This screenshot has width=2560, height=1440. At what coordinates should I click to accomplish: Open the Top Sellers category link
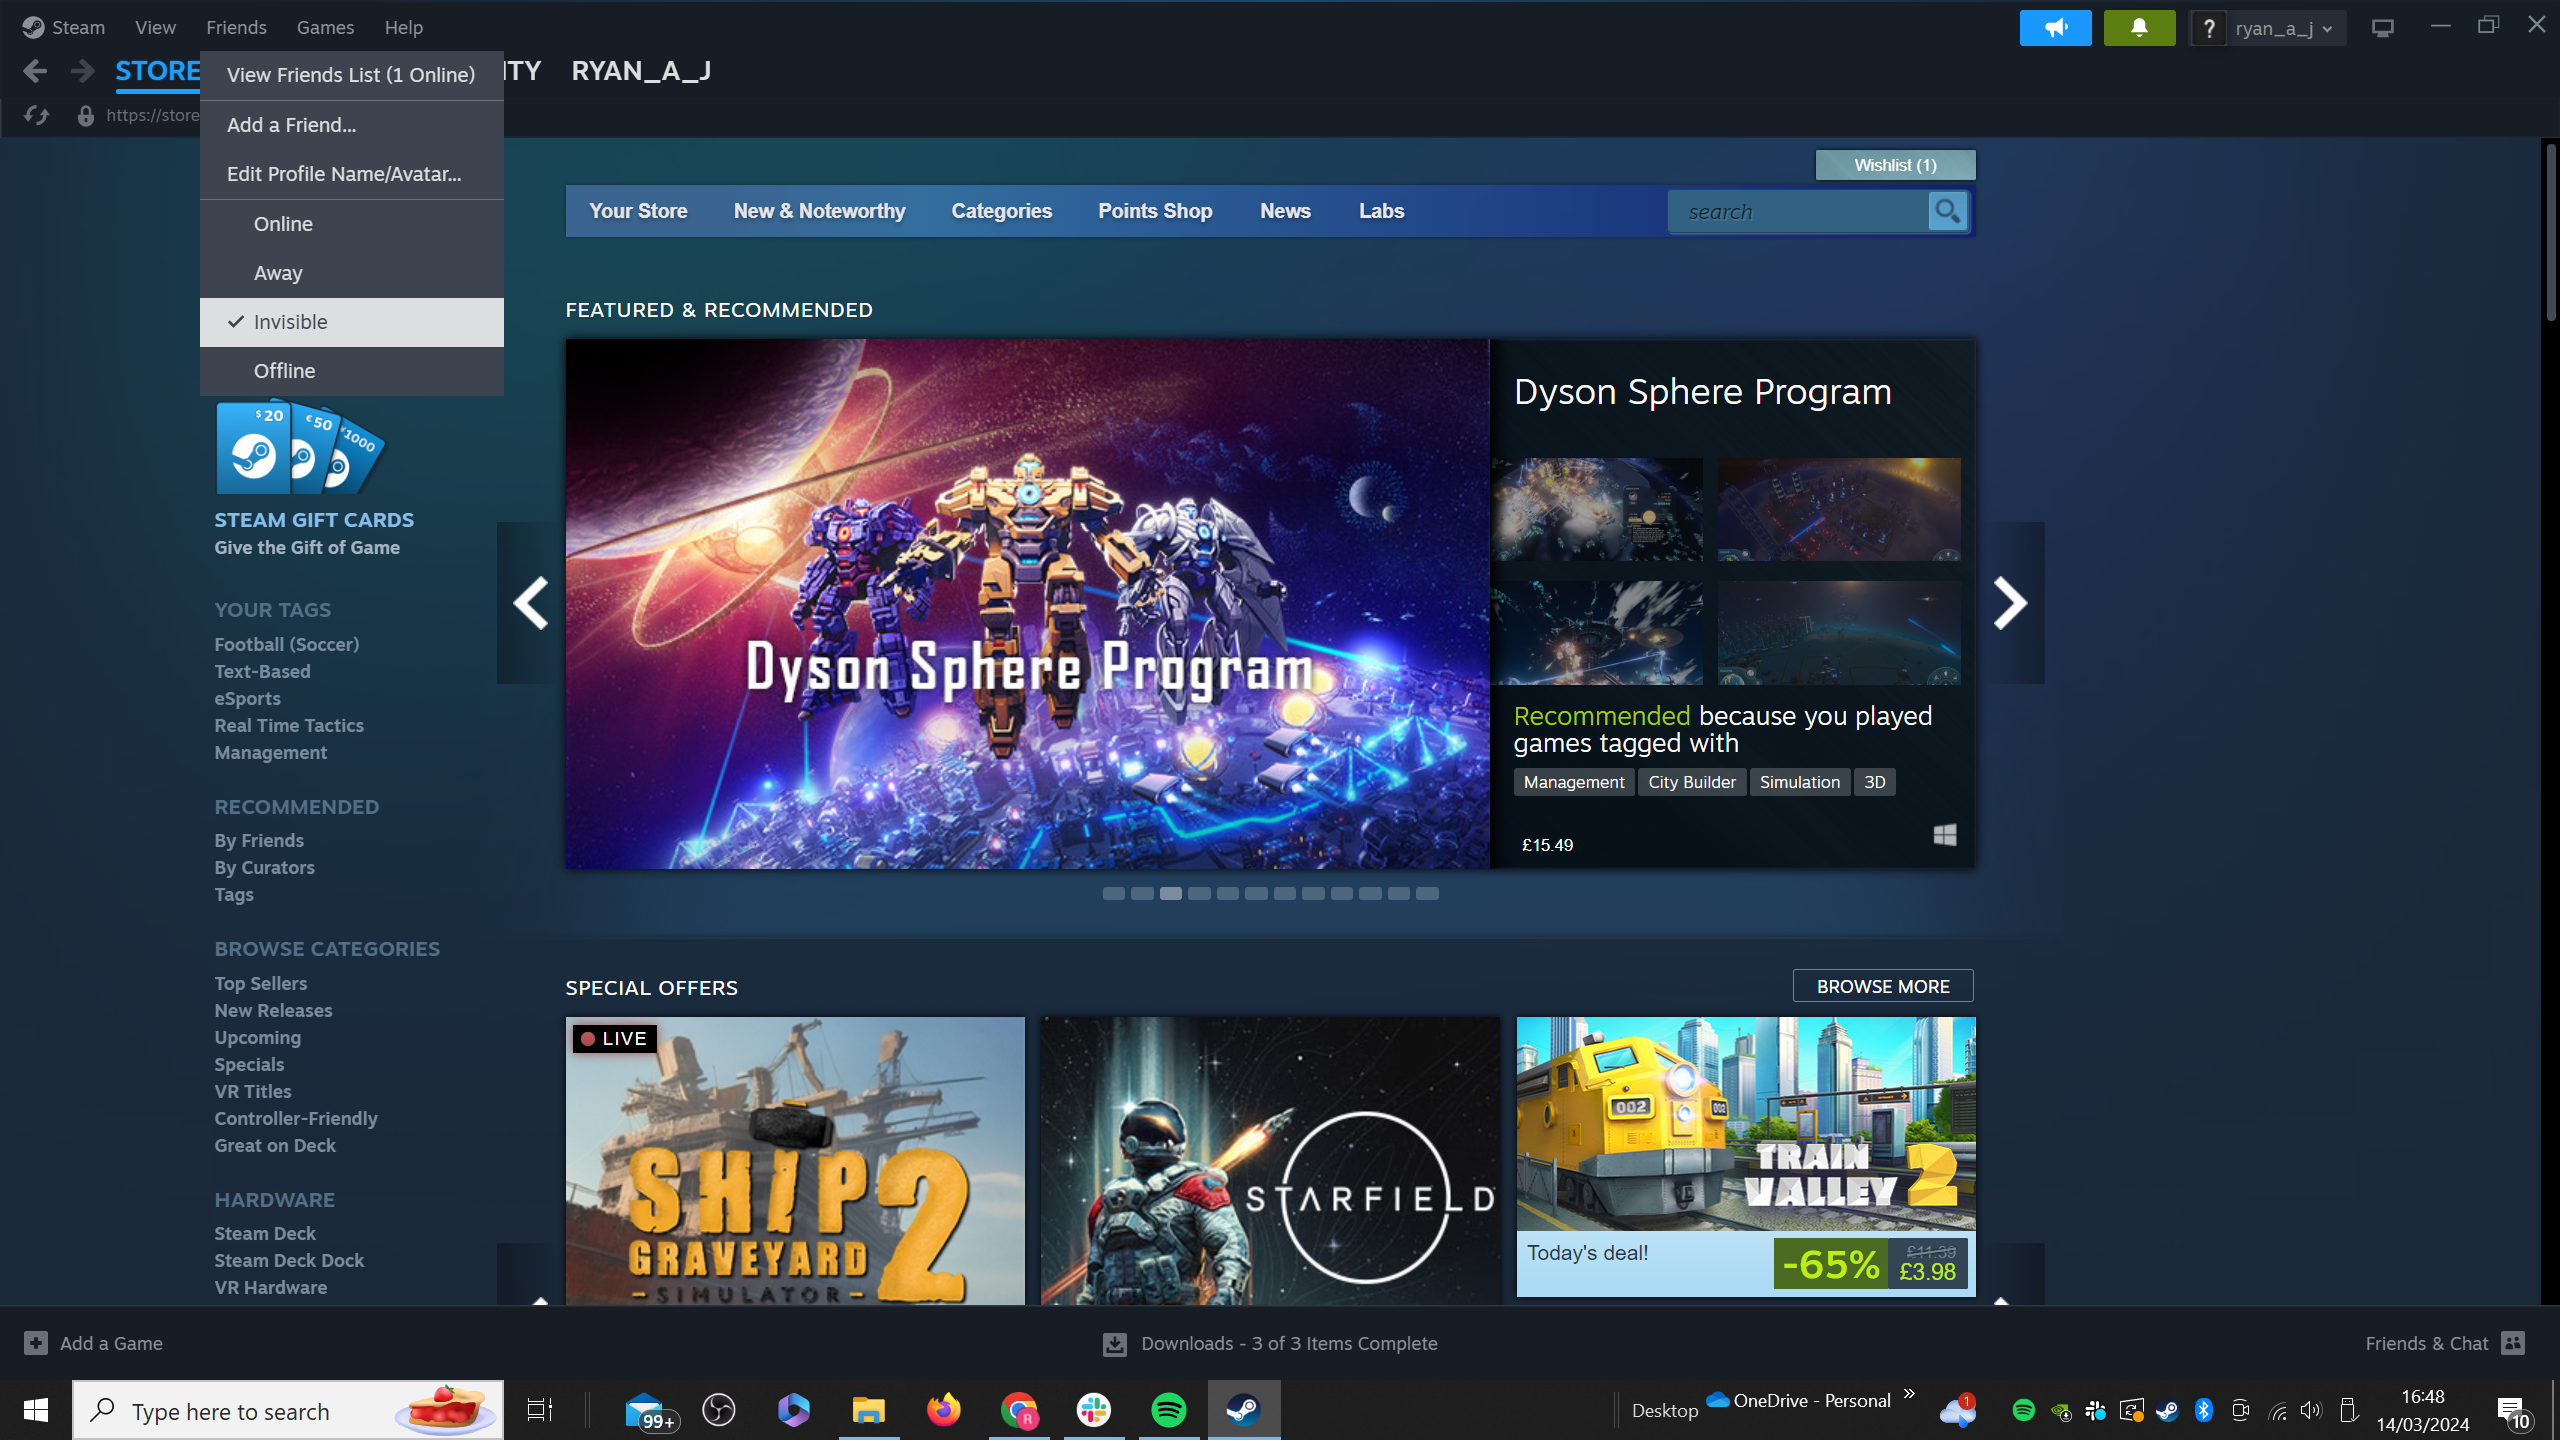261,983
